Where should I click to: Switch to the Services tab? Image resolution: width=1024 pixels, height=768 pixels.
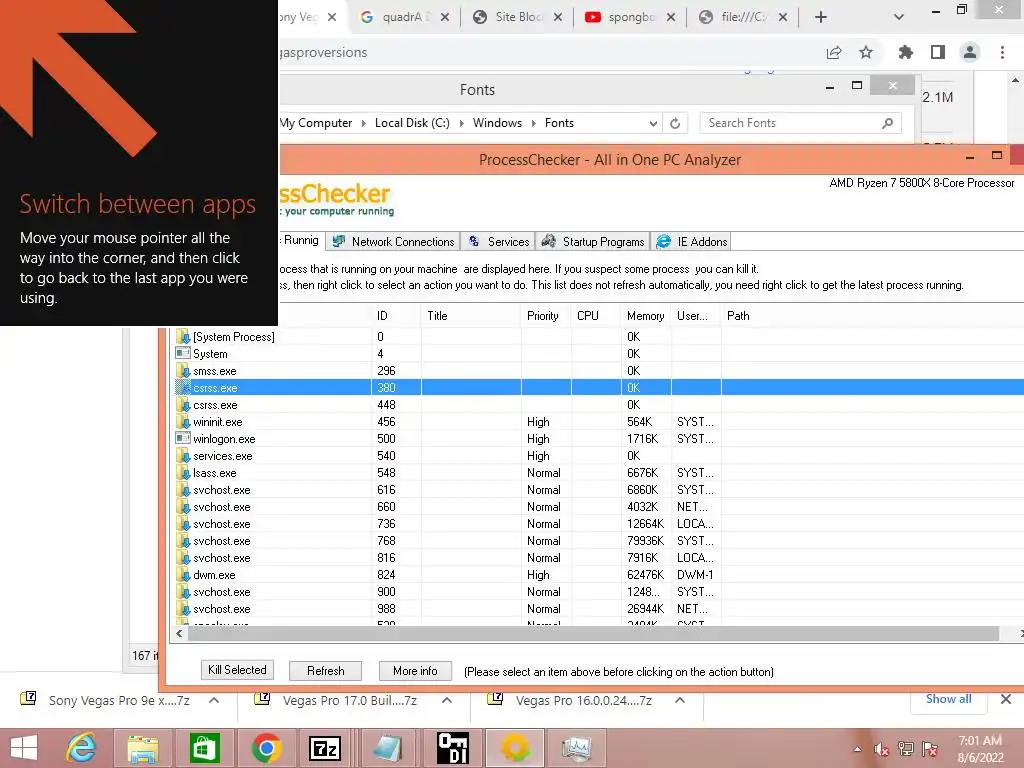click(498, 242)
